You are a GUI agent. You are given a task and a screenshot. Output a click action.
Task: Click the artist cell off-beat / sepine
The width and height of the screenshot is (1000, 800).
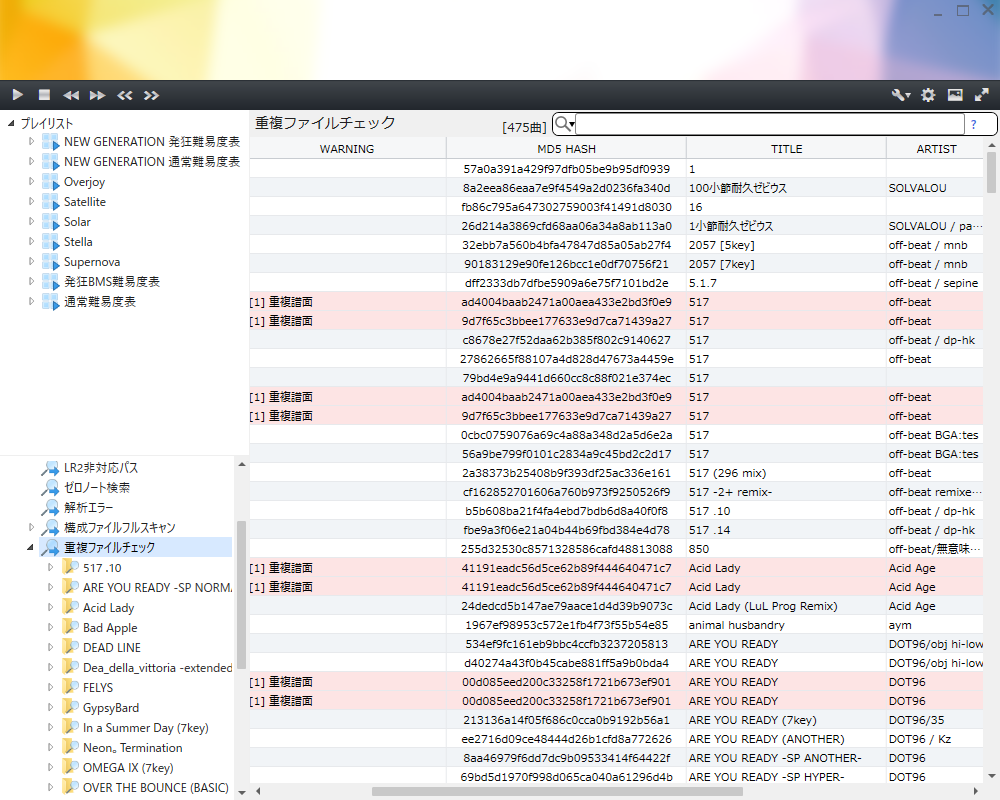pos(933,283)
